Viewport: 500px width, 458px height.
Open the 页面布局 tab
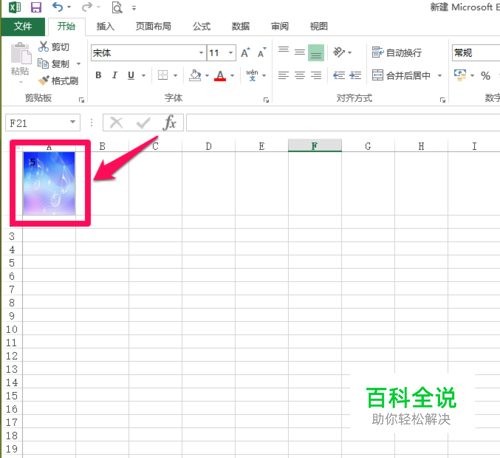(153, 26)
